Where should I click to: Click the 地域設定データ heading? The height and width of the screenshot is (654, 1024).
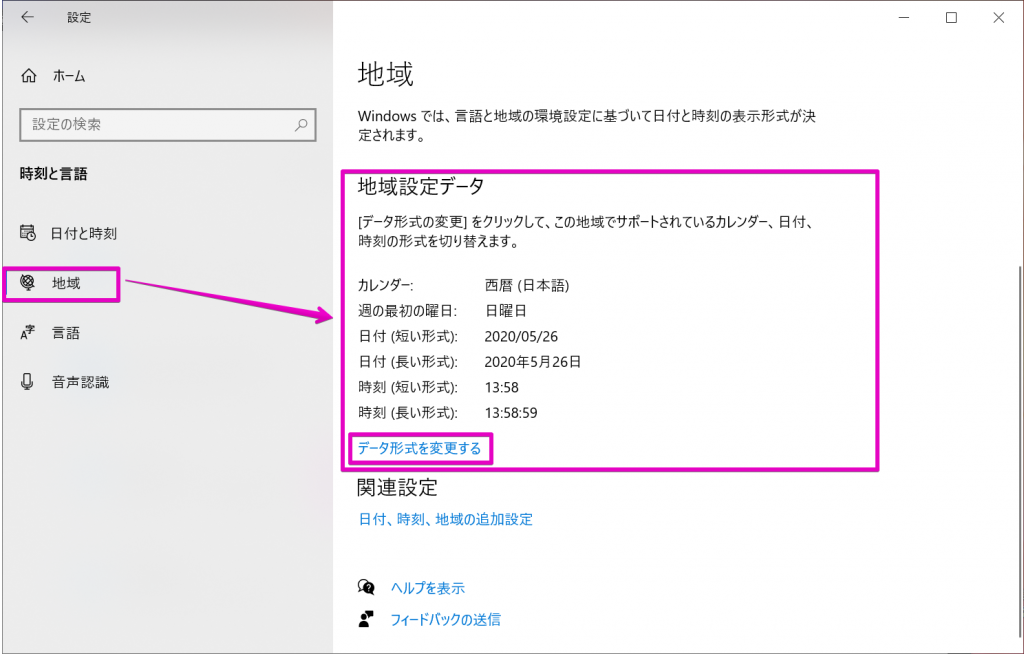click(x=421, y=187)
